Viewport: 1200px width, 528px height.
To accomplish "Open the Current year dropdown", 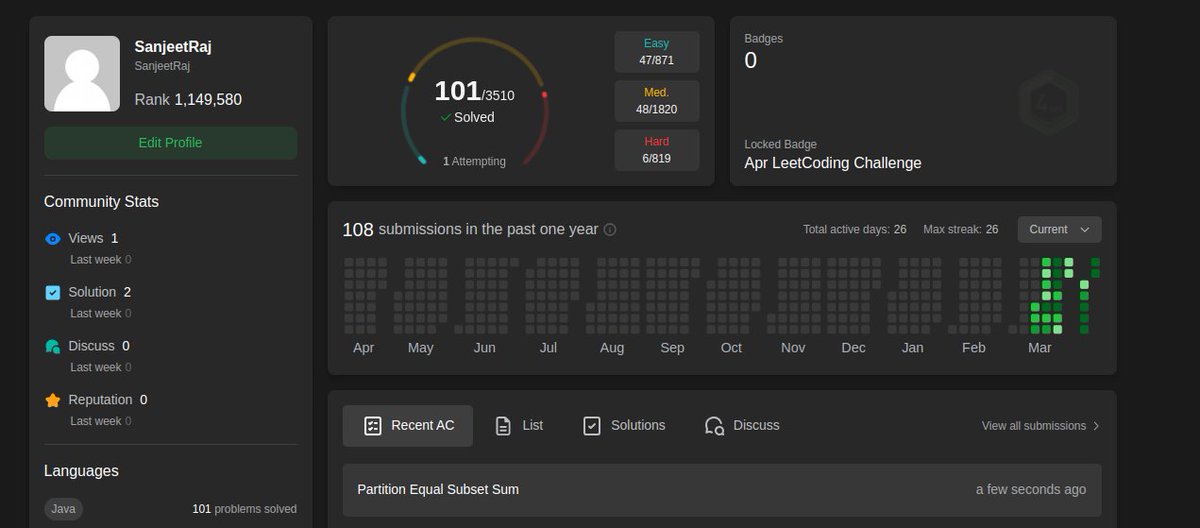I will click(x=1059, y=229).
